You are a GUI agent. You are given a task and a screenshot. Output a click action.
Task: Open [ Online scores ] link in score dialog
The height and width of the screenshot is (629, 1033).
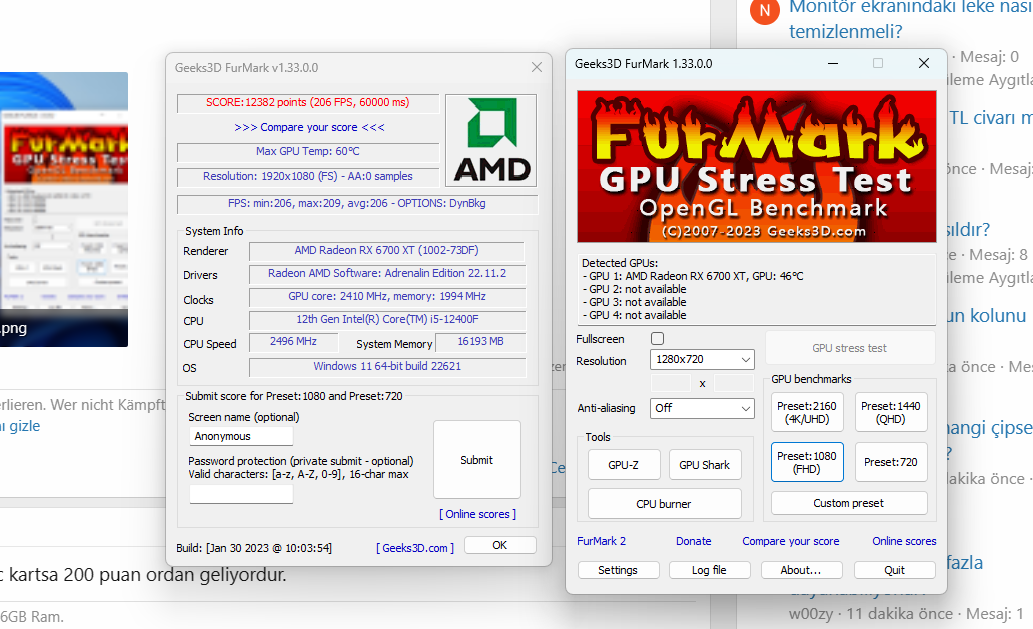[x=478, y=514]
